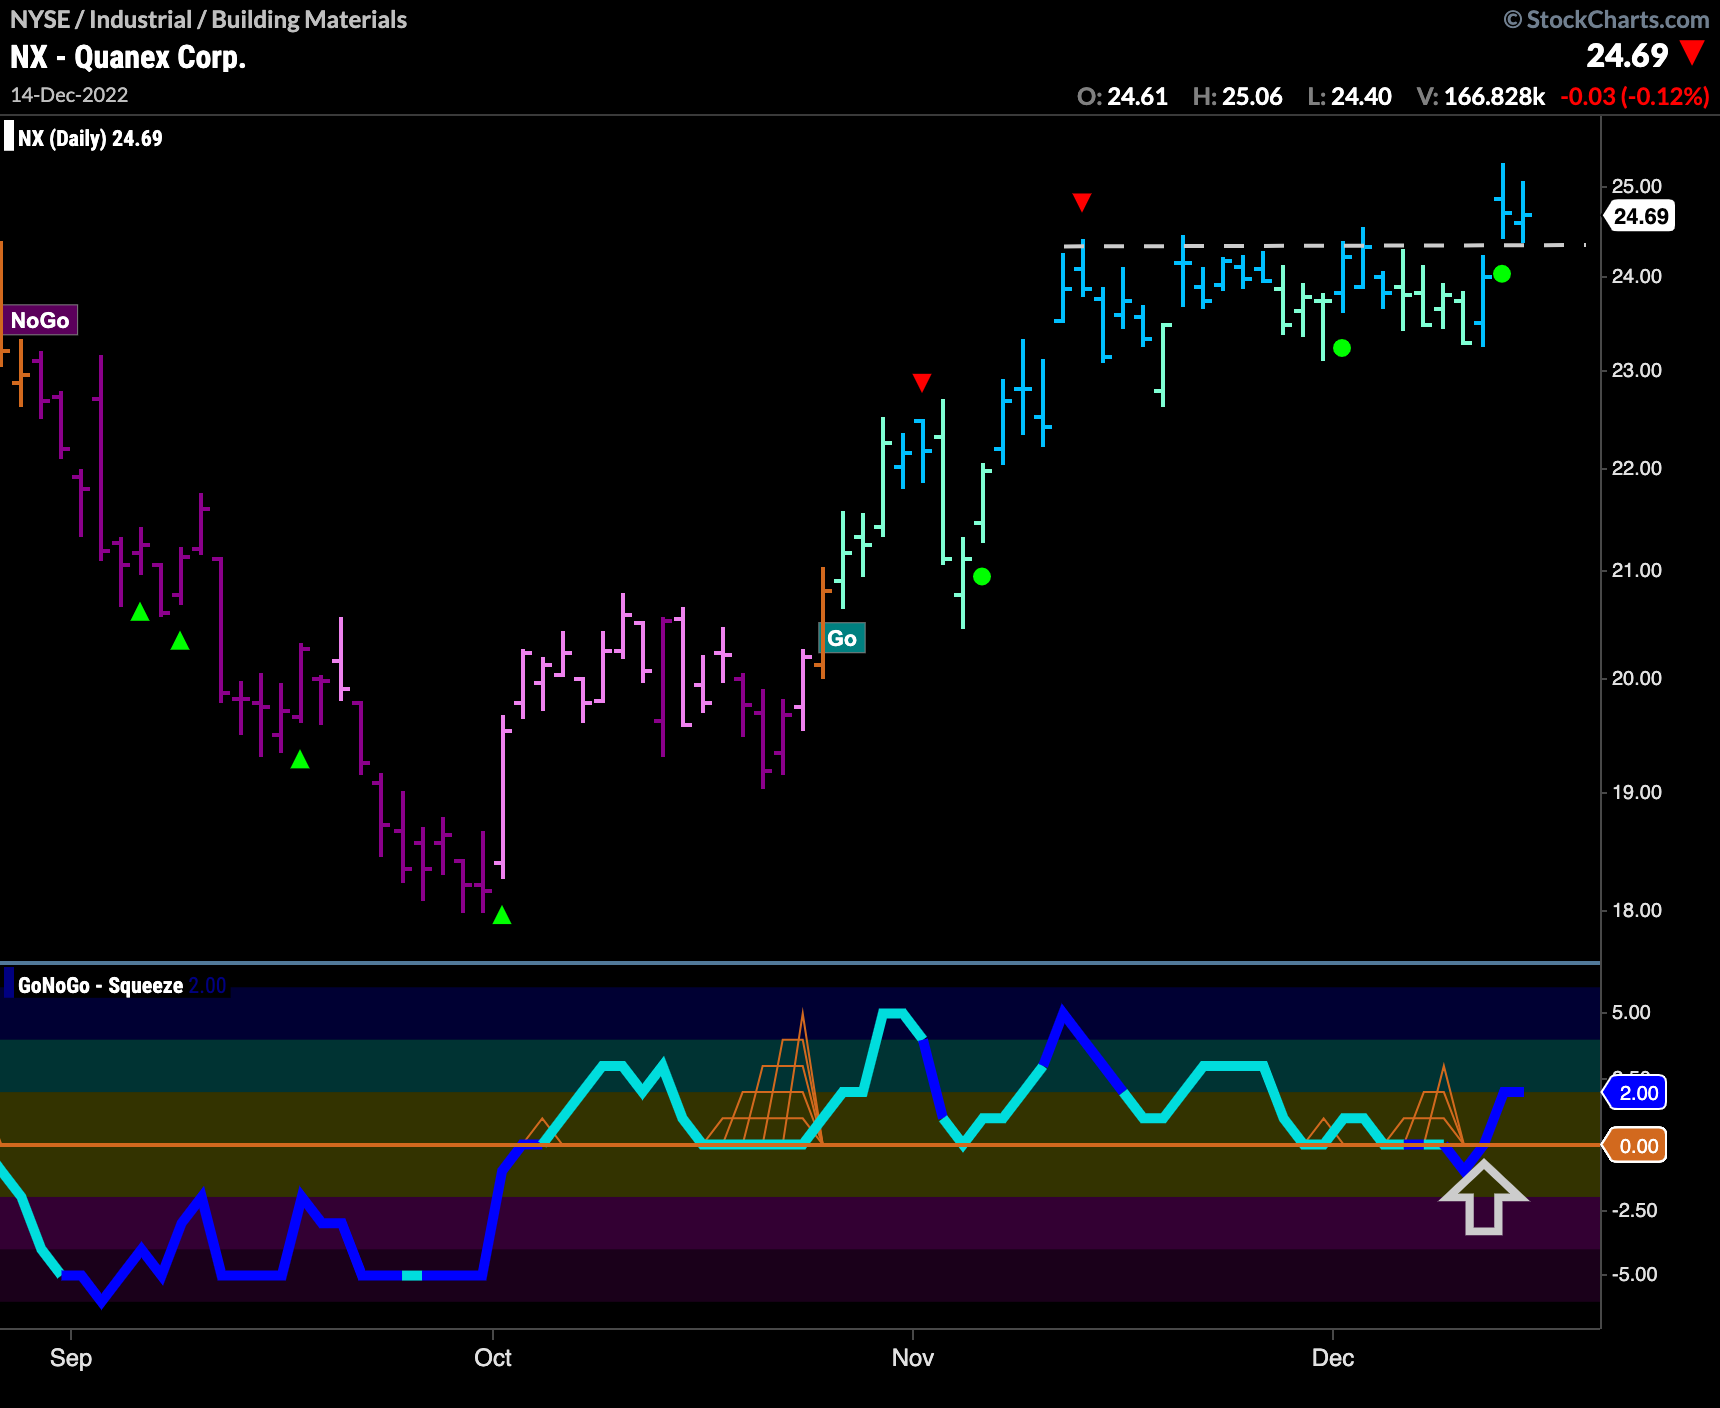Click the 25.00 price axis label
This screenshot has height=1408, width=1720.
[x=1636, y=186]
